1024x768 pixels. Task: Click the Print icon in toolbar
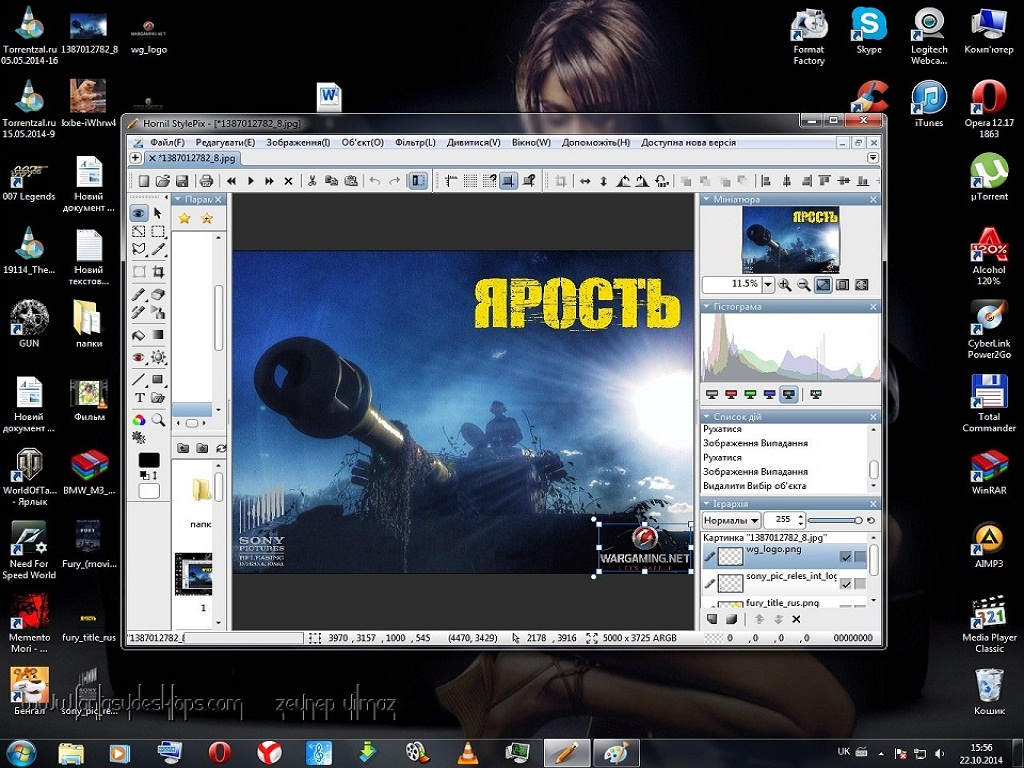pos(206,181)
